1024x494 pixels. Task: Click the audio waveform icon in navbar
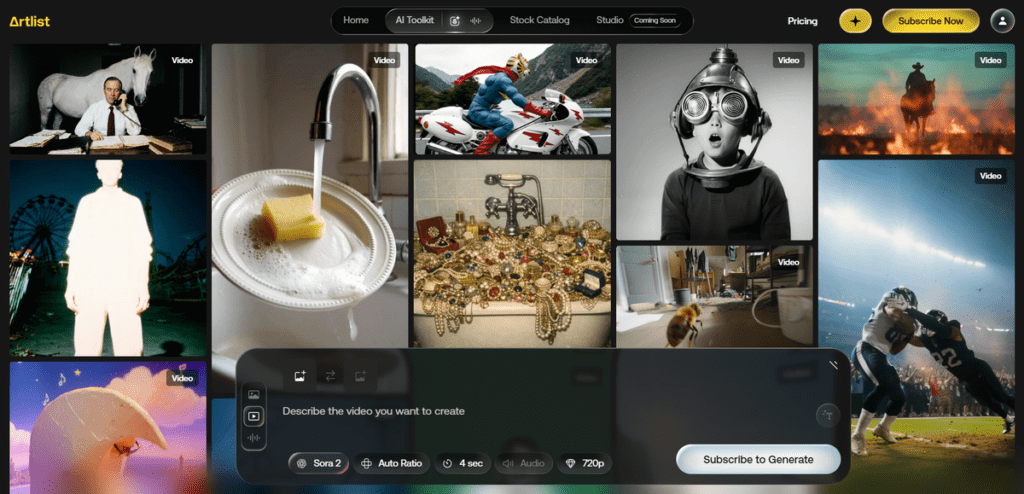click(476, 20)
